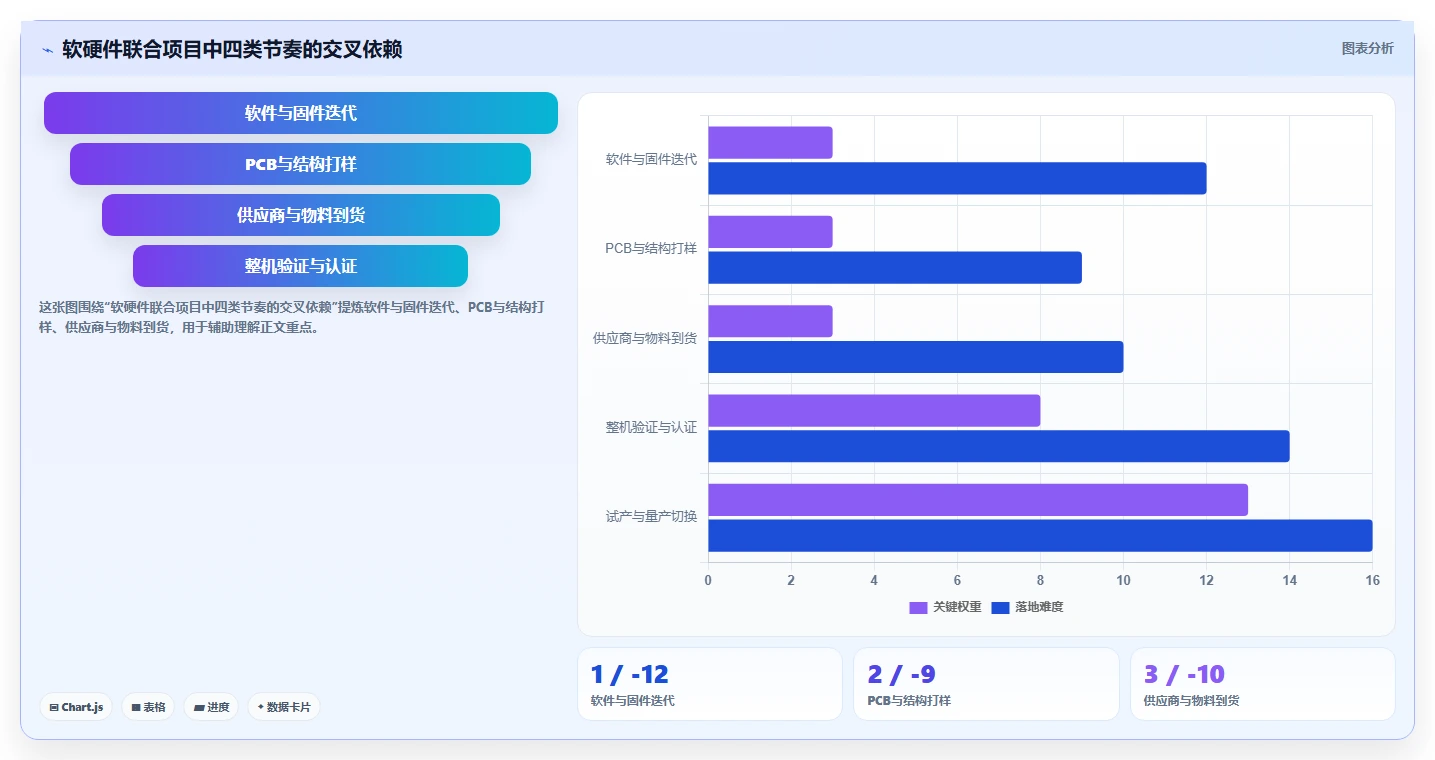Click the 供应商与物料到货 y-axis label

tap(645, 338)
